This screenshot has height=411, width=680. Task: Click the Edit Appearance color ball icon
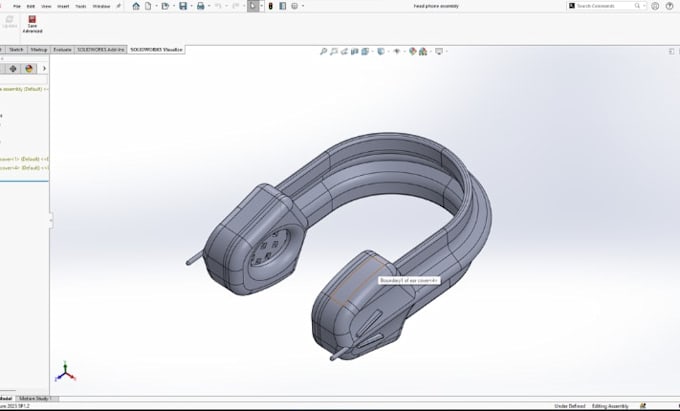[412, 52]
